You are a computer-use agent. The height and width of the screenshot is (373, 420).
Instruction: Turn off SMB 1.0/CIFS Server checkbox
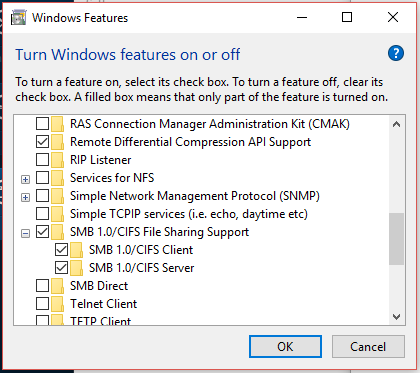61,268
